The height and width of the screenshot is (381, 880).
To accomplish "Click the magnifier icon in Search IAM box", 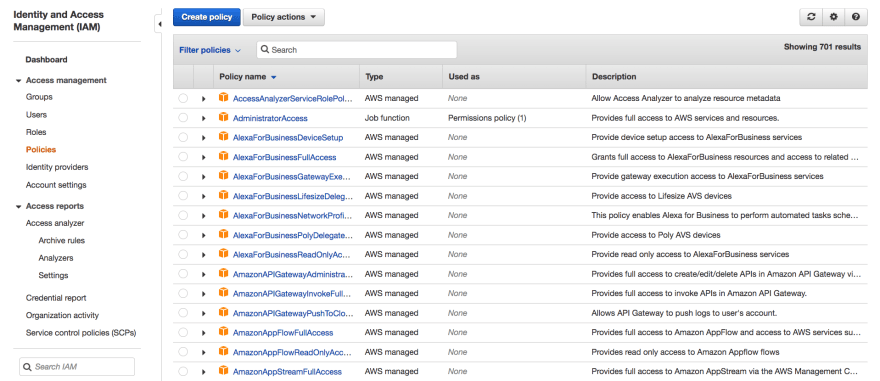I will (27, 367).
